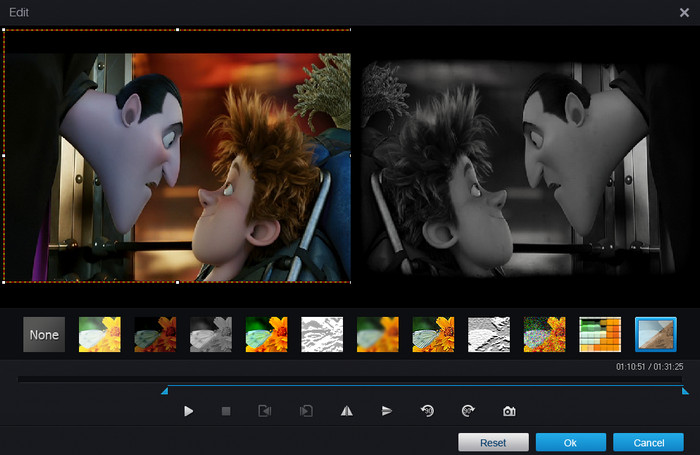This screenshot has height=455, width=700.
Task: Click the Reset button
Action: click(493, 442)
